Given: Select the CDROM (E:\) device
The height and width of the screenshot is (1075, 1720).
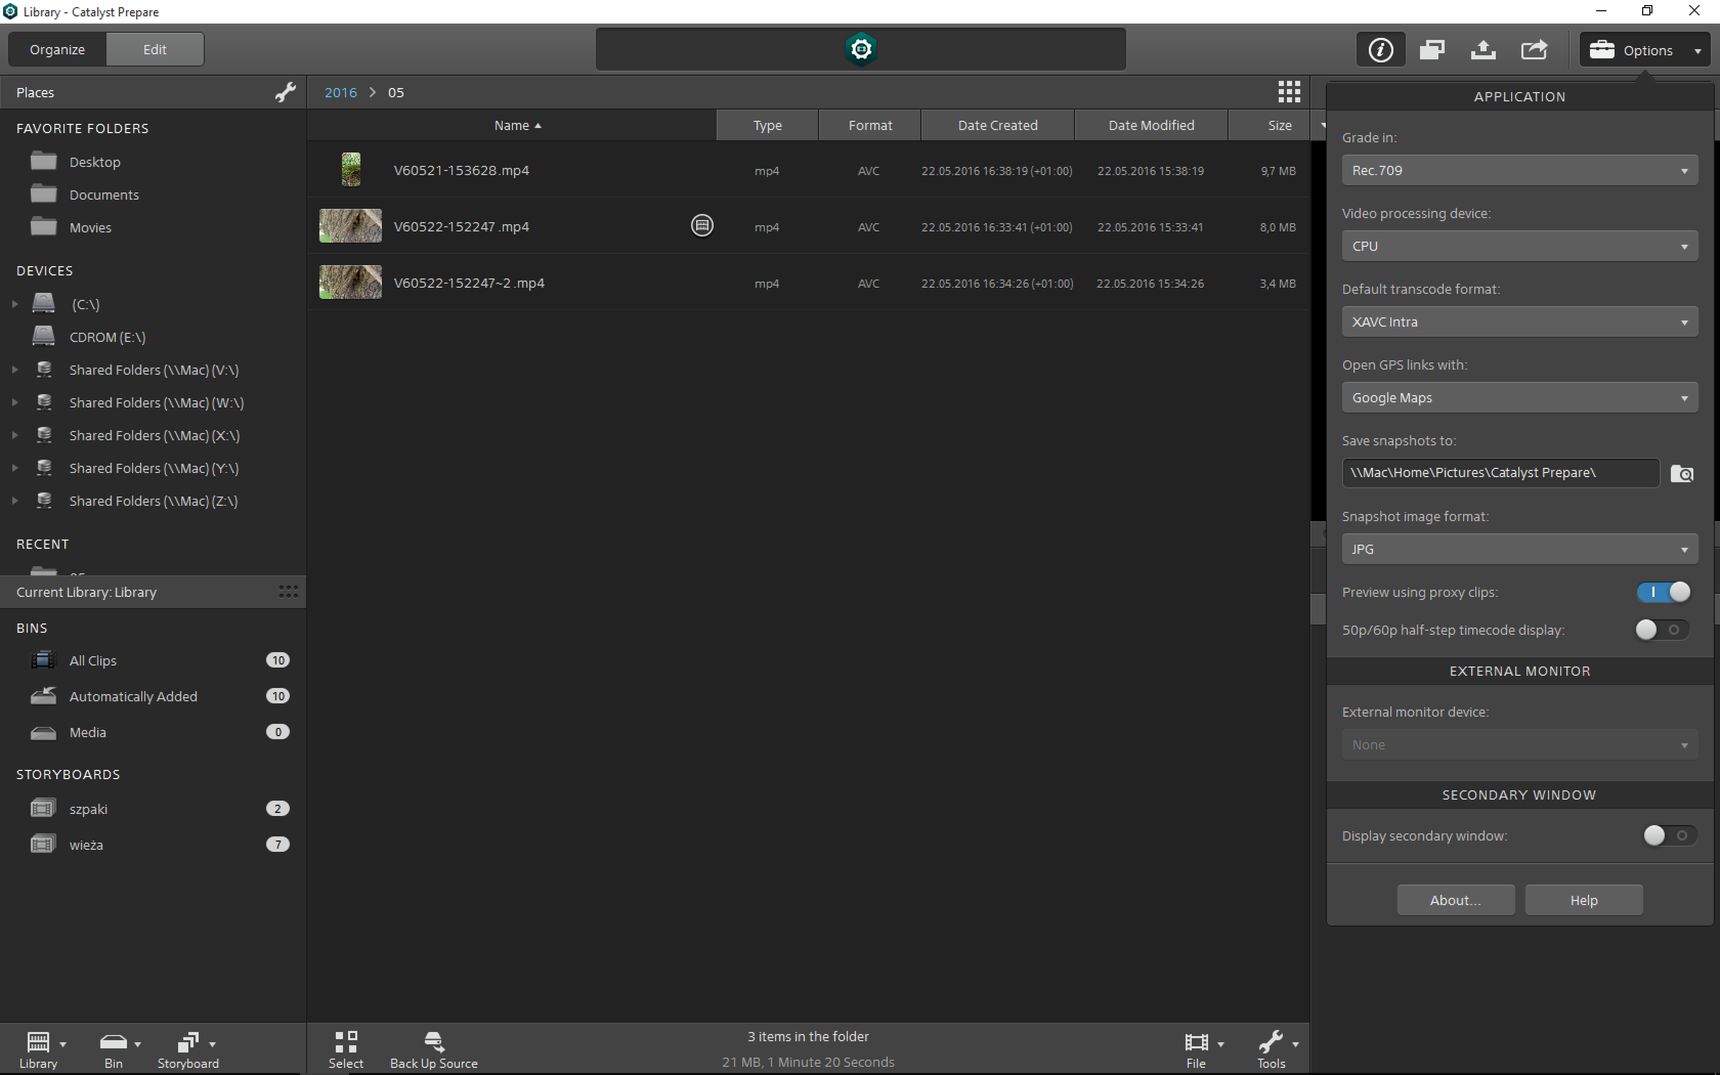Looking at the screenshot, I should [107, 337].
